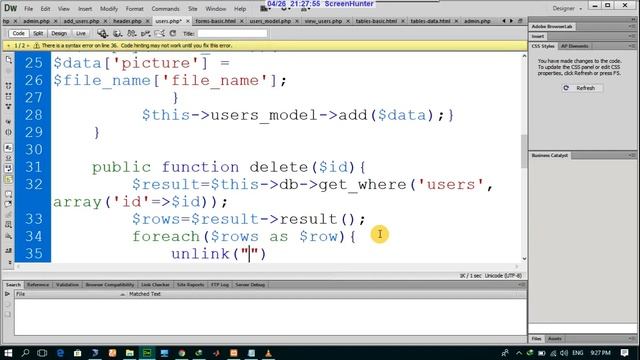Viewport: 640px width, 360px height.
Task: Click Refresh in the CSS Styles panel
Action: point(581,88)
